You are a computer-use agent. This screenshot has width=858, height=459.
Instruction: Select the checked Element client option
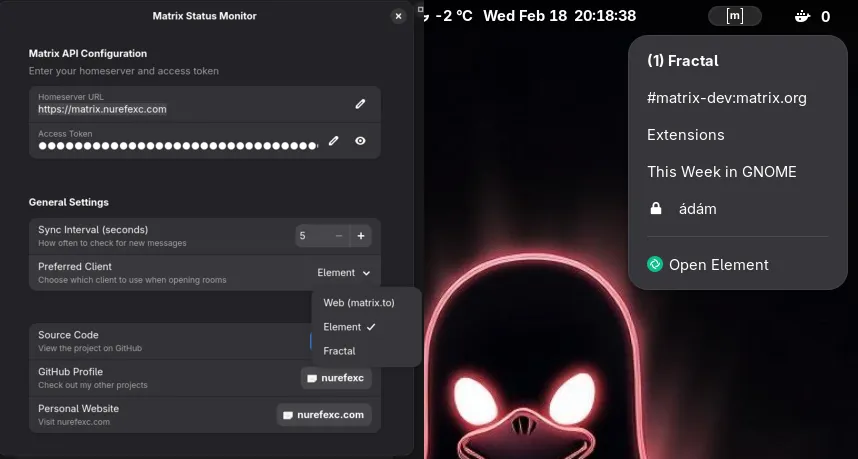click(349, 327)
